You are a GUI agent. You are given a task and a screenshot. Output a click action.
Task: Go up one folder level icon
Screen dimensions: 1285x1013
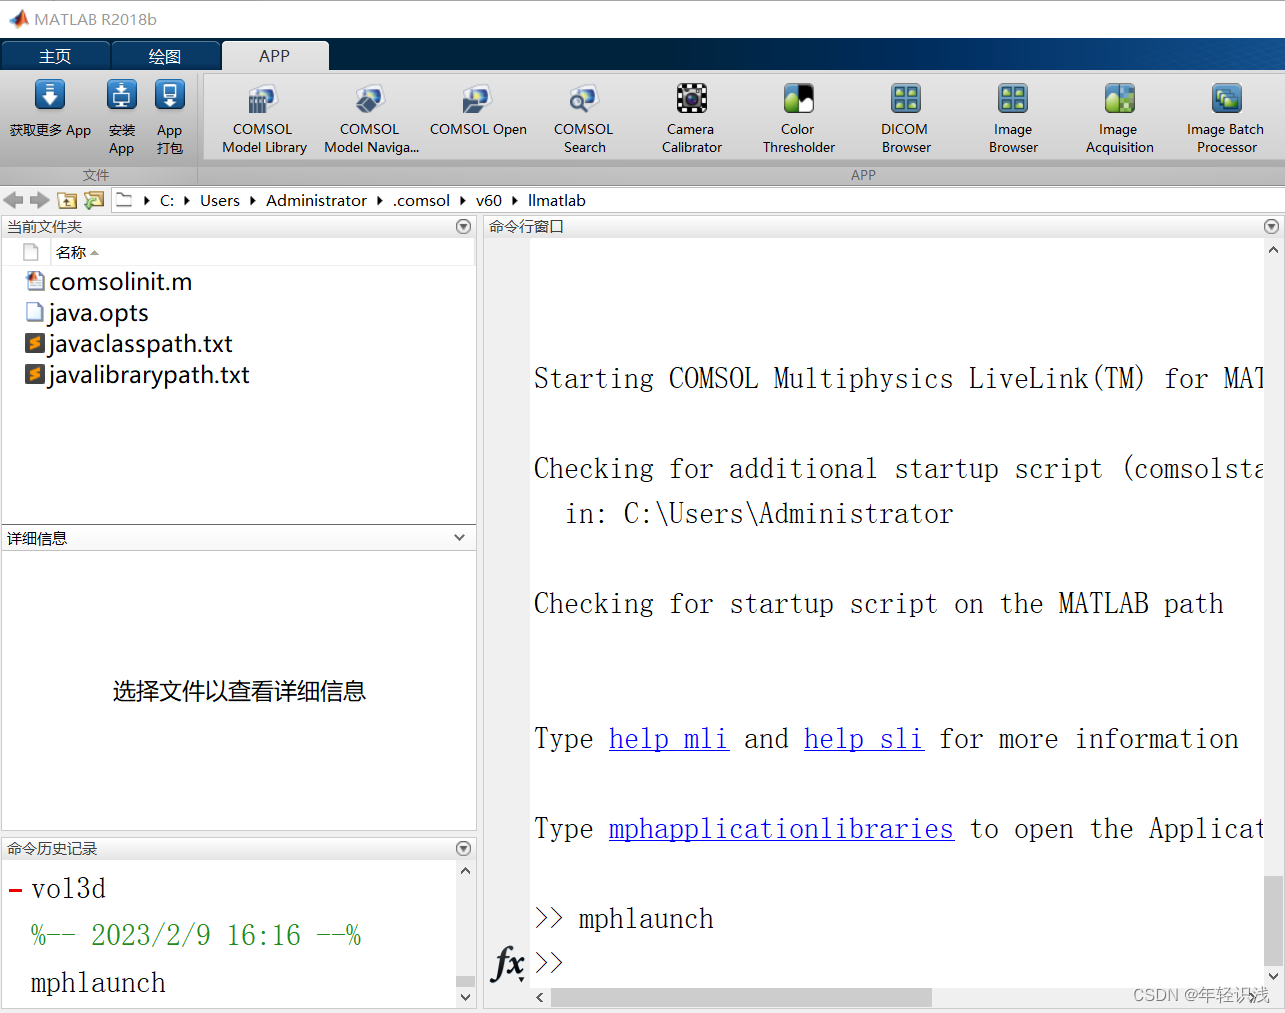tap(67, 200)
